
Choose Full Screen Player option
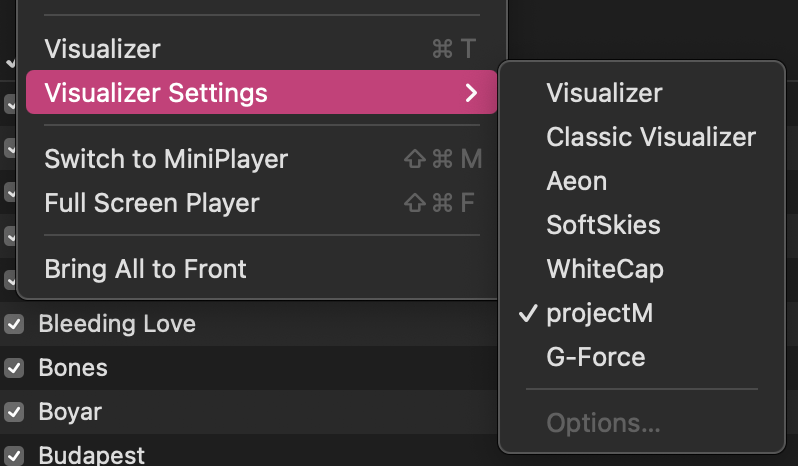(152, 203)
